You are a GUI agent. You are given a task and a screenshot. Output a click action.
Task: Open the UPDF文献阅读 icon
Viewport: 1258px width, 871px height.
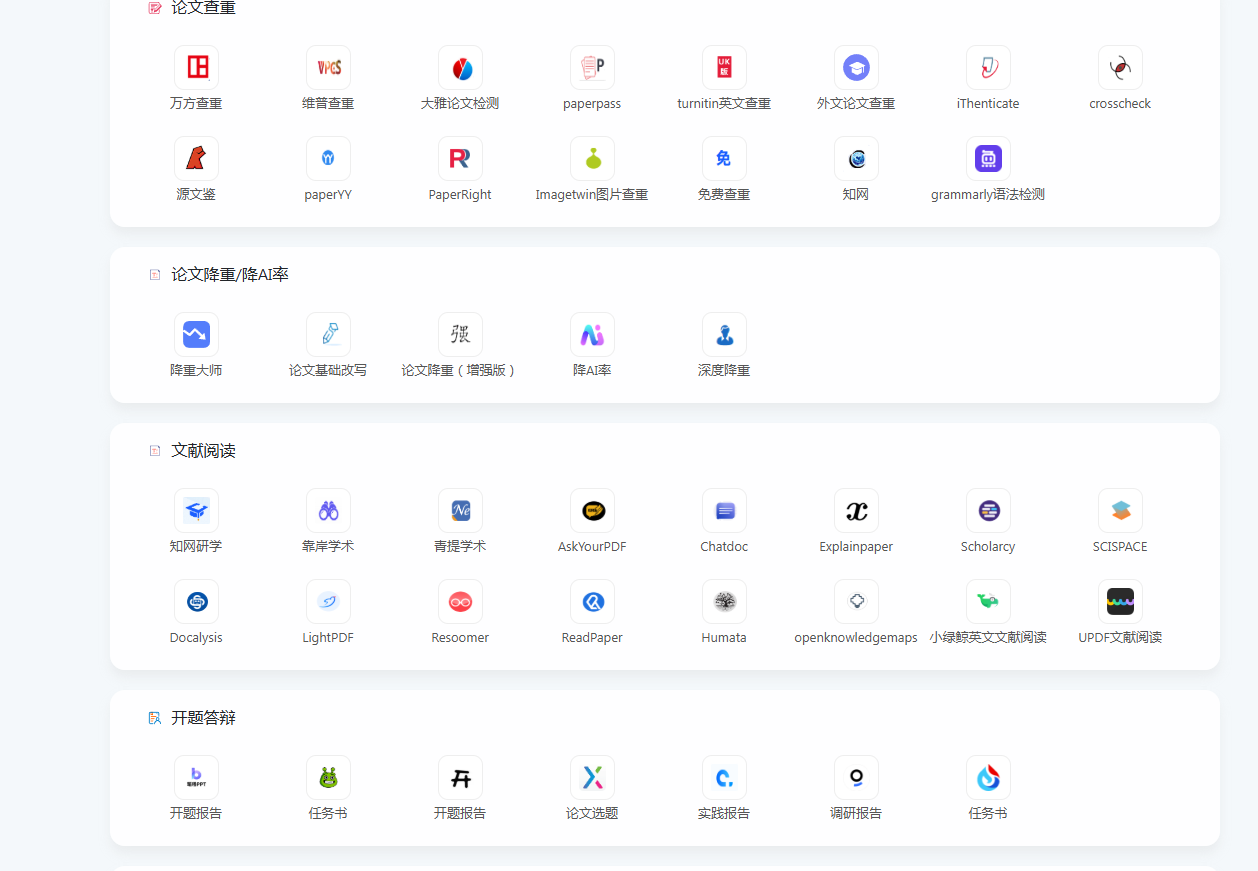click(x=1120, y=601)
